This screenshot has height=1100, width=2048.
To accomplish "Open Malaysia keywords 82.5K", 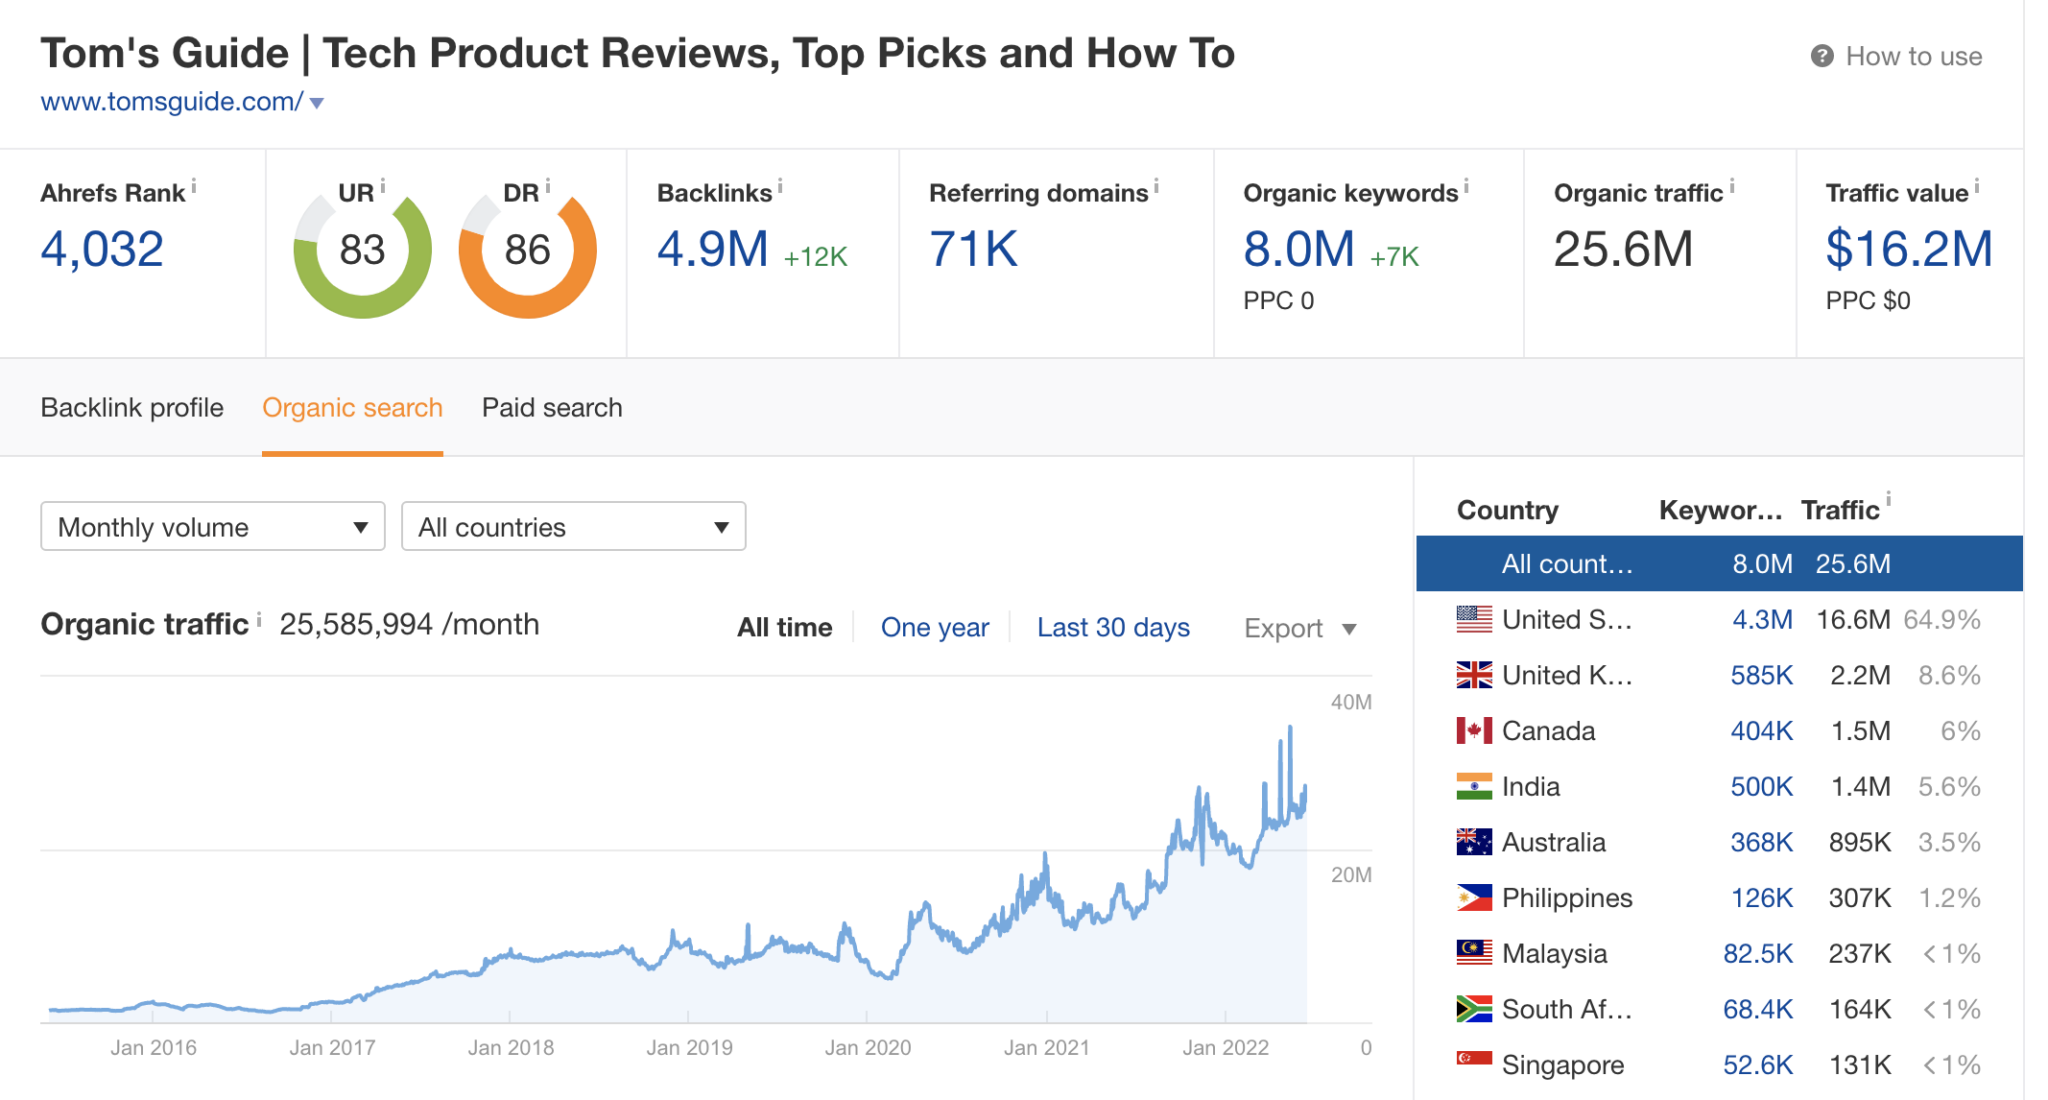I will click(1758, 954).
